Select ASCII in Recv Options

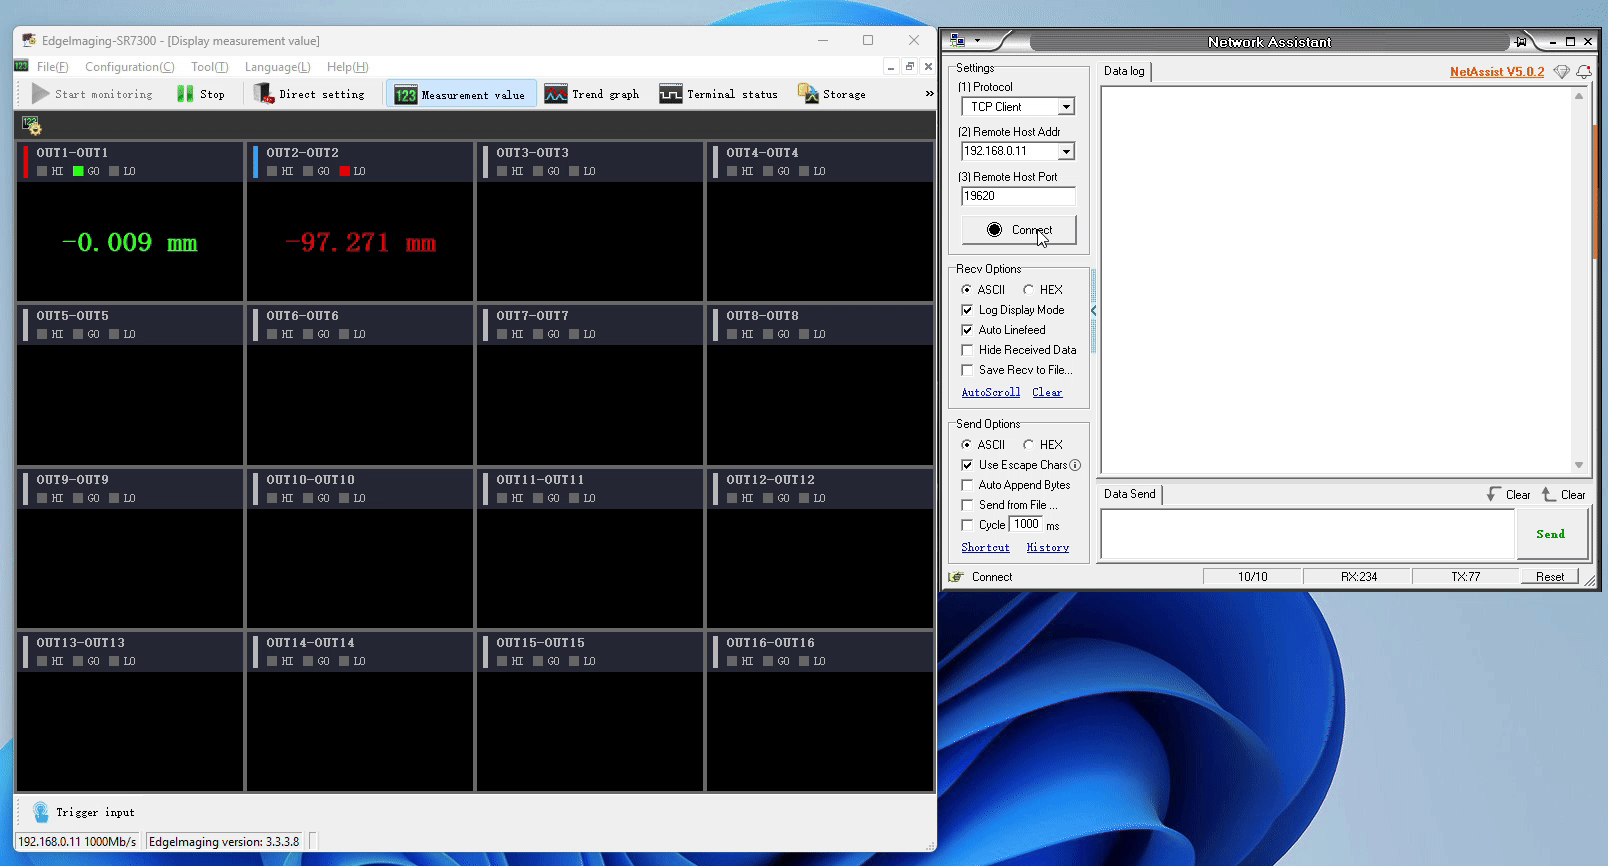click(x=966, y=290)
